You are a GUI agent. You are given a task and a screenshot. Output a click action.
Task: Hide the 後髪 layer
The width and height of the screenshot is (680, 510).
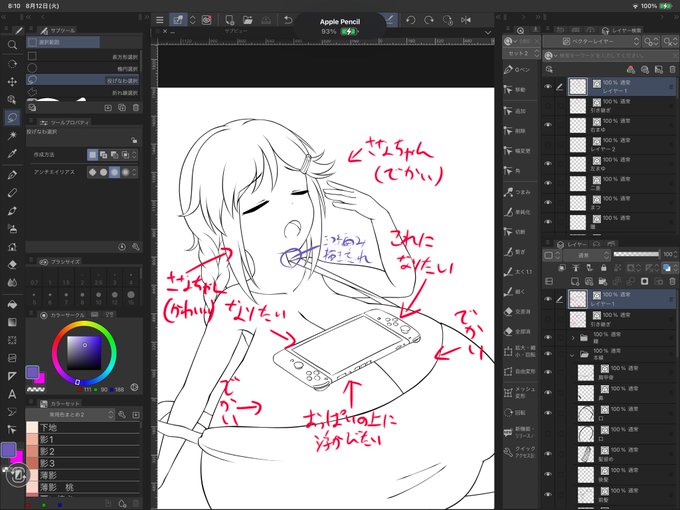point(548,474)
